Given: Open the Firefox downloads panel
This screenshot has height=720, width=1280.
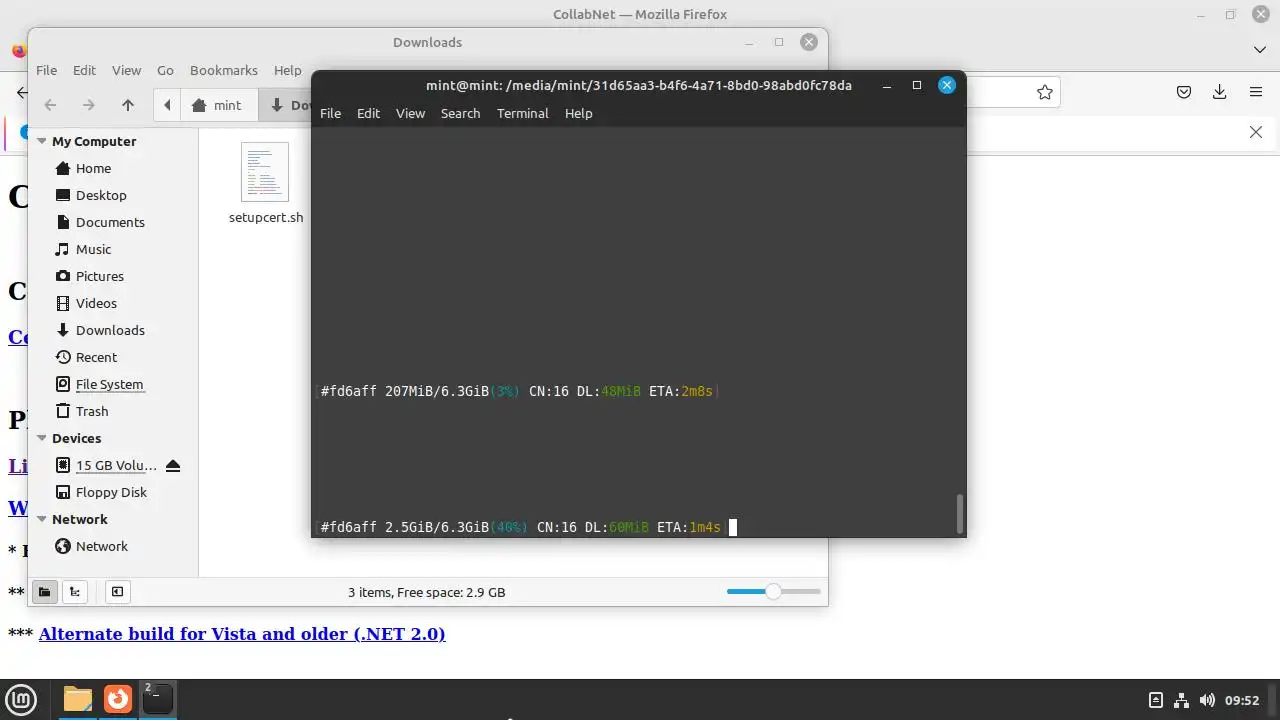Looking at the screenshot, I should pos(1219,92).
